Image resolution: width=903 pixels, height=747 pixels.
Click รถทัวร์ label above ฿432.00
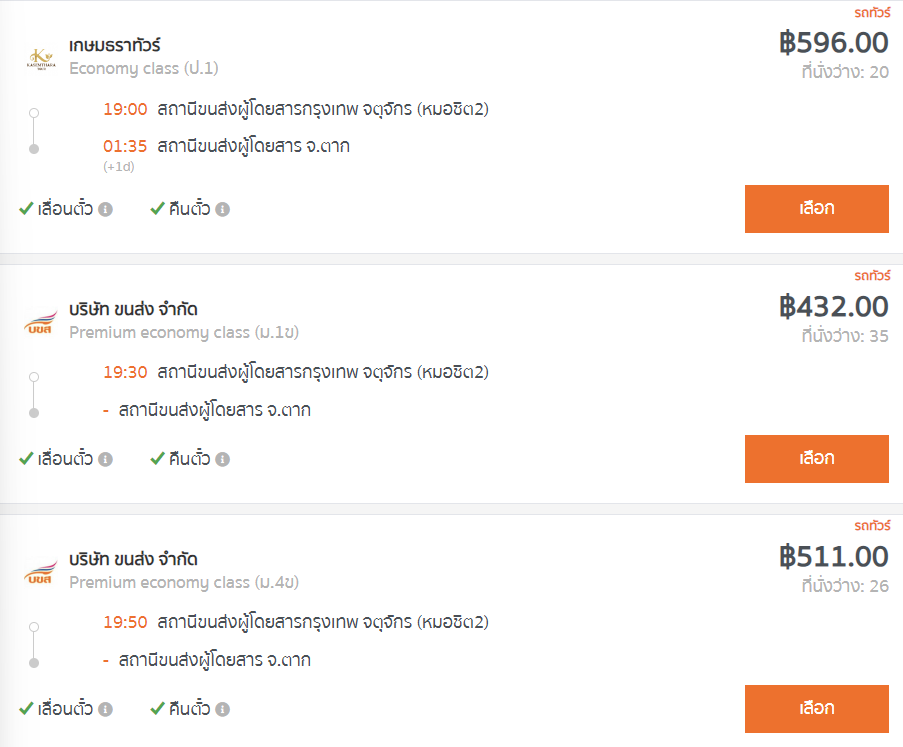click(872, 276)
